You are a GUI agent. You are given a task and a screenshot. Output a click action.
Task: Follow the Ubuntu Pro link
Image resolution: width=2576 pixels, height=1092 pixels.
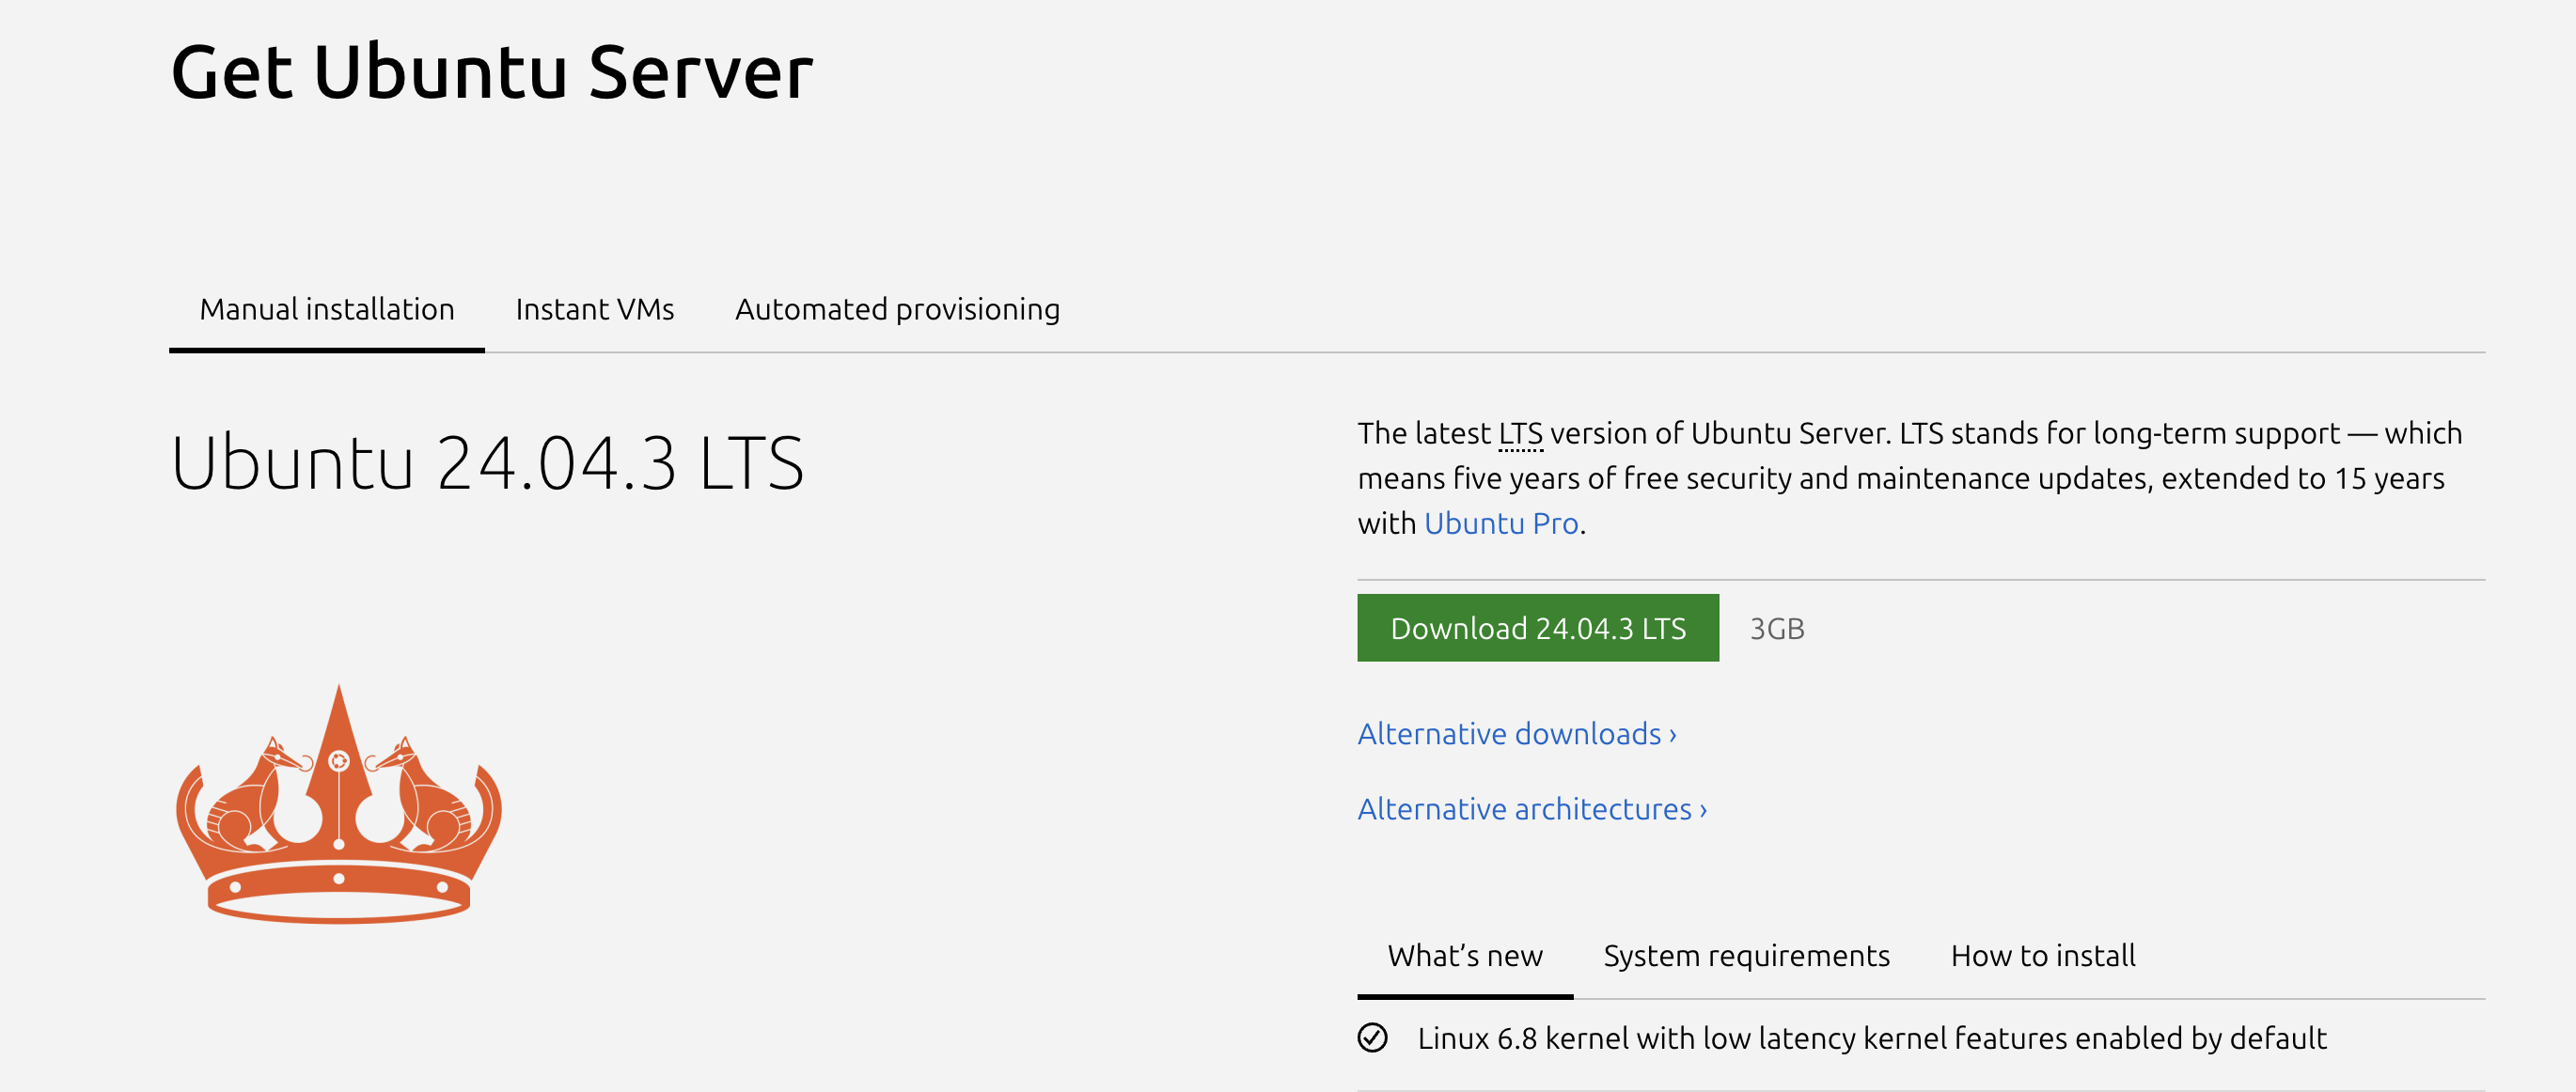pos(1500,523)
